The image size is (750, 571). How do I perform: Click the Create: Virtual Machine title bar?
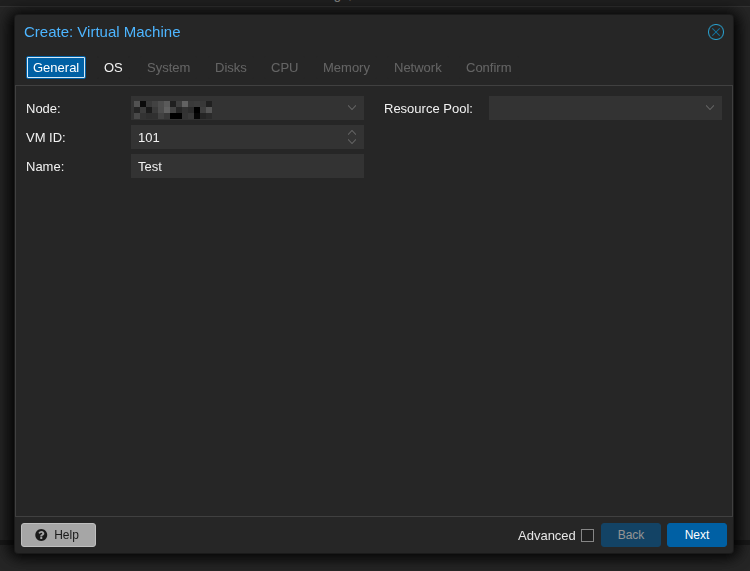[350, 32]
